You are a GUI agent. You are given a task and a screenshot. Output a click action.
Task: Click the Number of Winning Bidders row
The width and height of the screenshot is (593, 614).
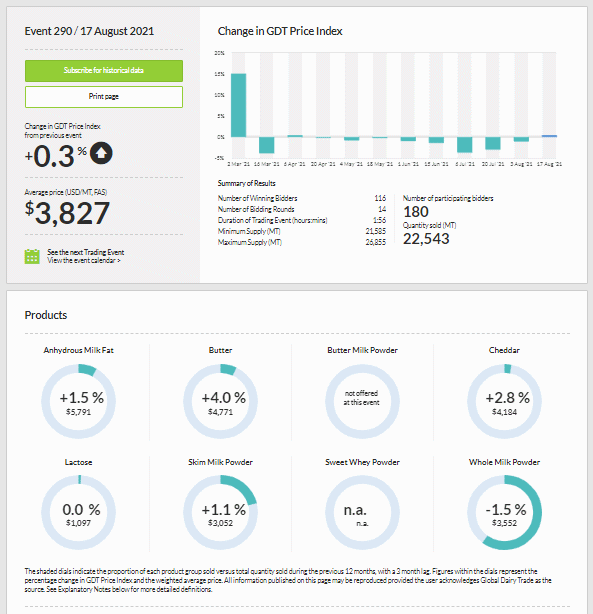coord(302,198)
